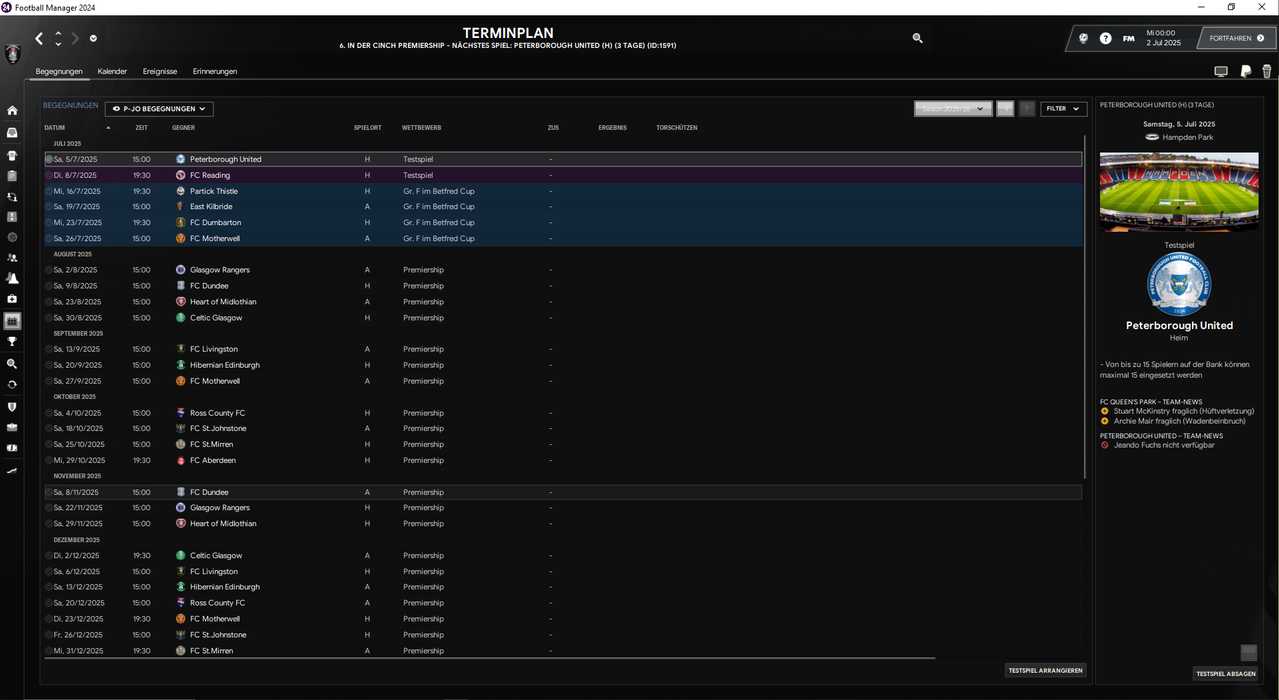The height and width of the screenshot is (700, 1279).
Task: Open the Scouting magnifier icon in sidebar
Action: (x=12, y=364)
